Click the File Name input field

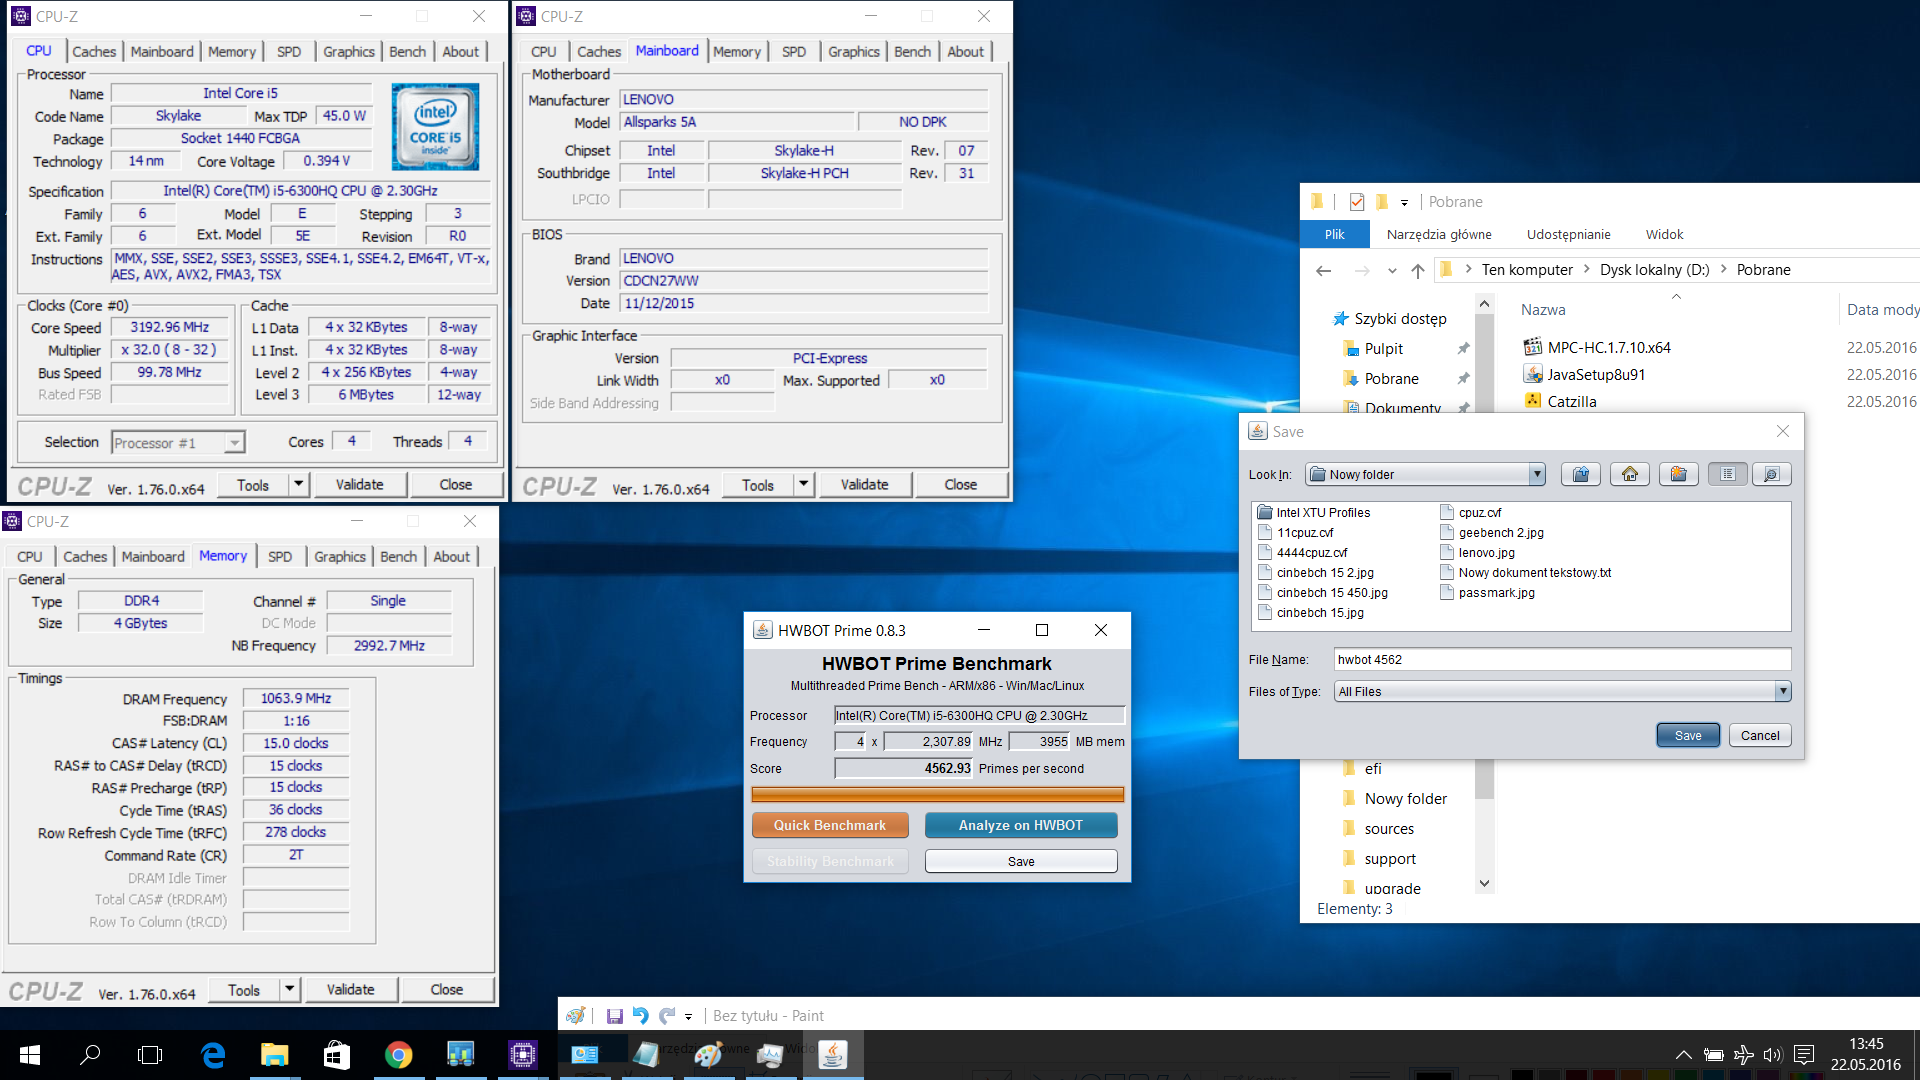click(1562, 659)
